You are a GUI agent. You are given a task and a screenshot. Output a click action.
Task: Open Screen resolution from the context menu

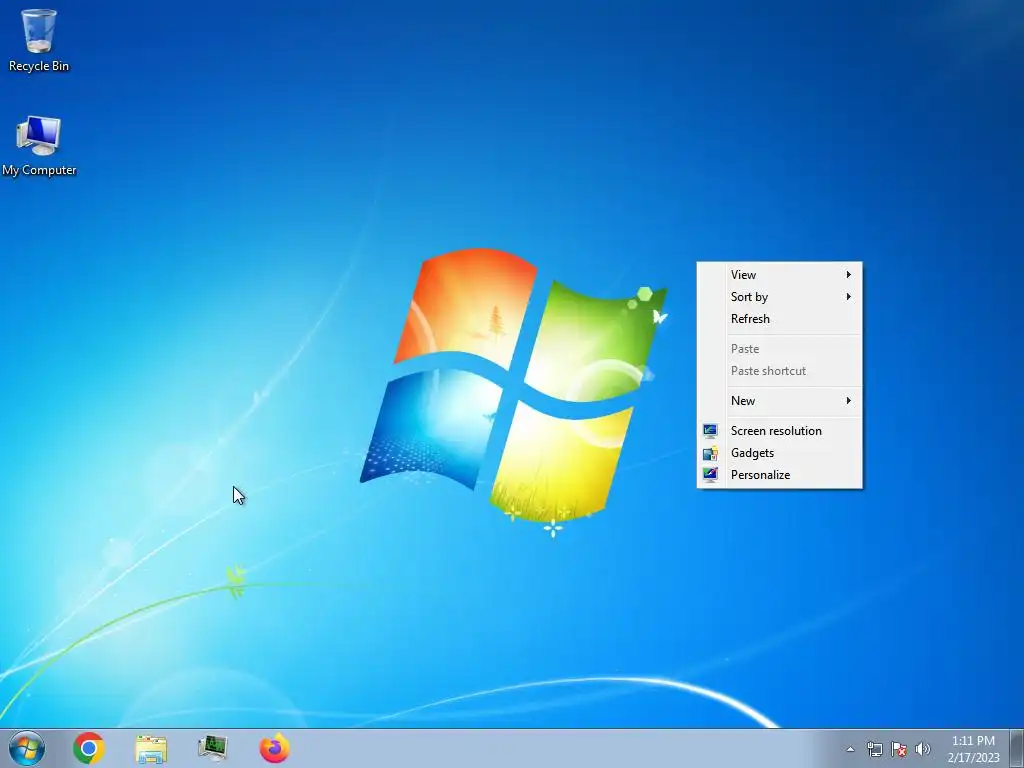coord(780,431)
